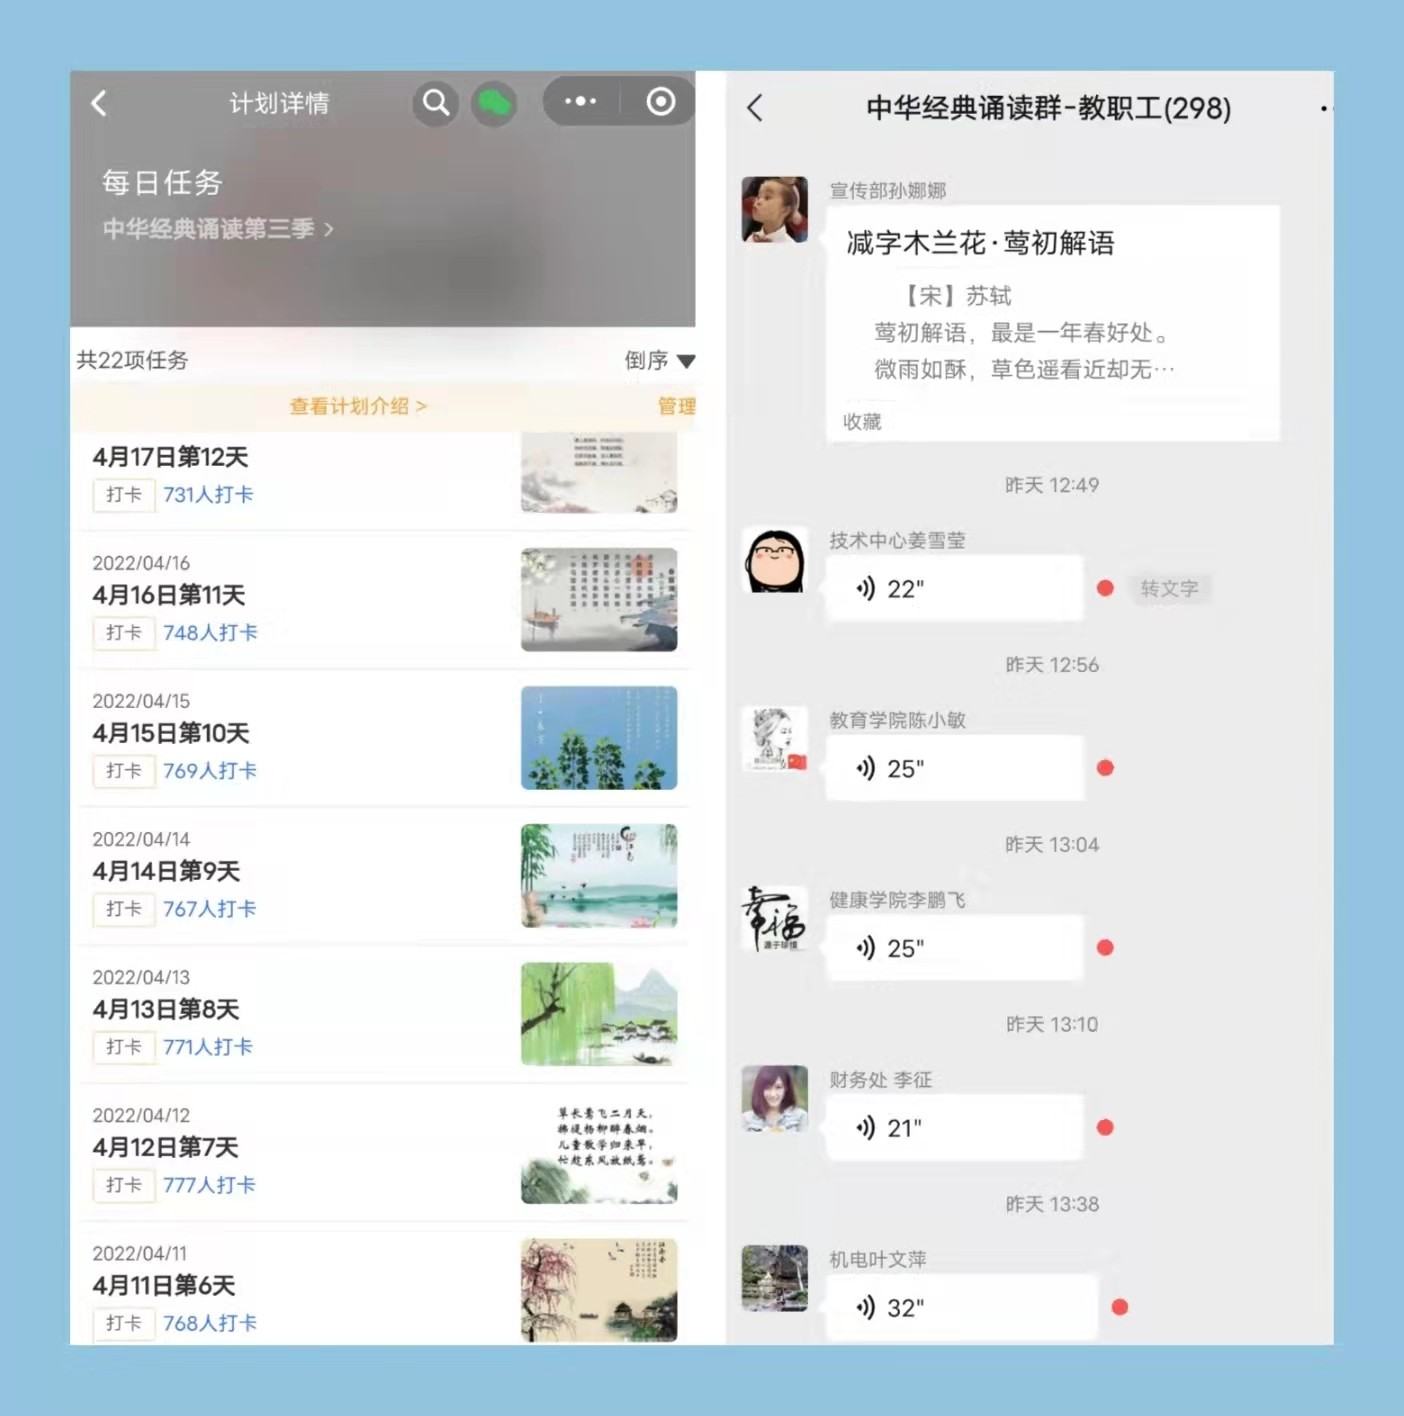This screenshot has width=1404, height=1416.
Task: Open avatar of 技术中心姜雪莹
Action: [x=774, y=561]
